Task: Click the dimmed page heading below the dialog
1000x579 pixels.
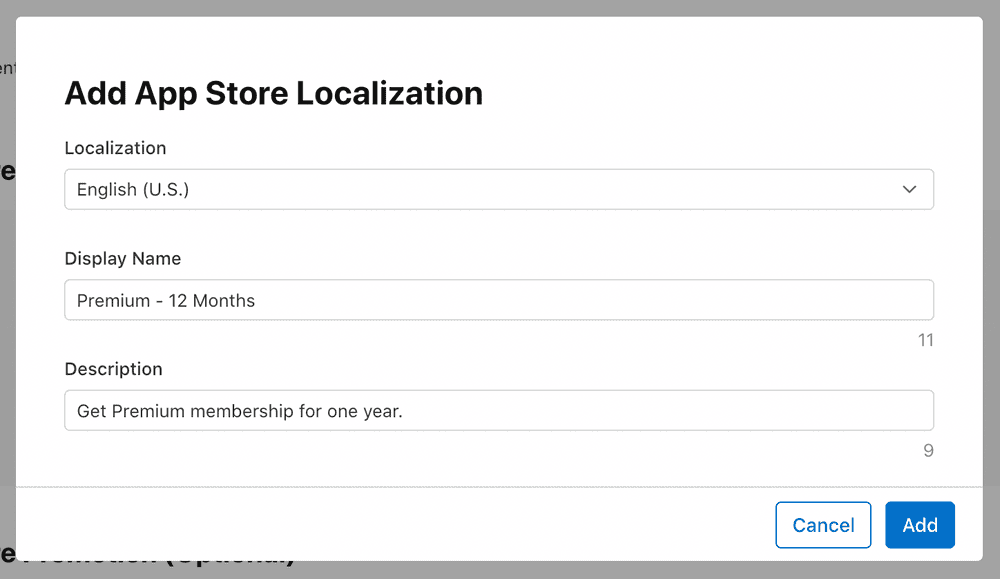Action: pyautogui.click(x=150, y=566)
